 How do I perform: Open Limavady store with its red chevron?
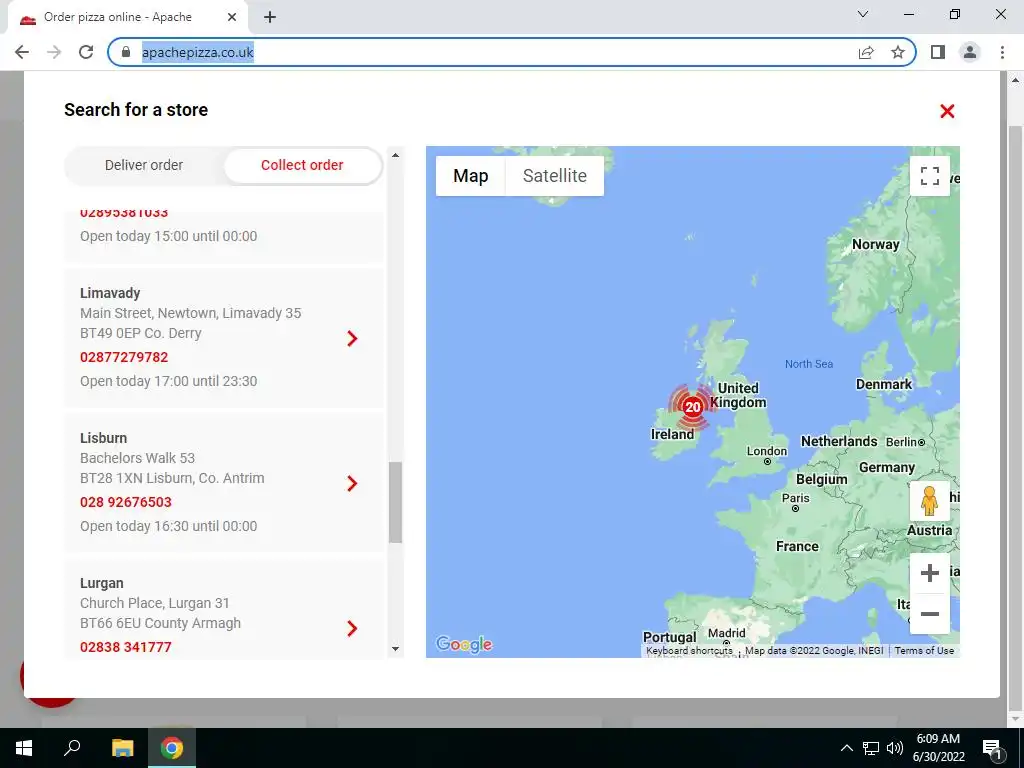pyautogui.click(x=352, y=338)
